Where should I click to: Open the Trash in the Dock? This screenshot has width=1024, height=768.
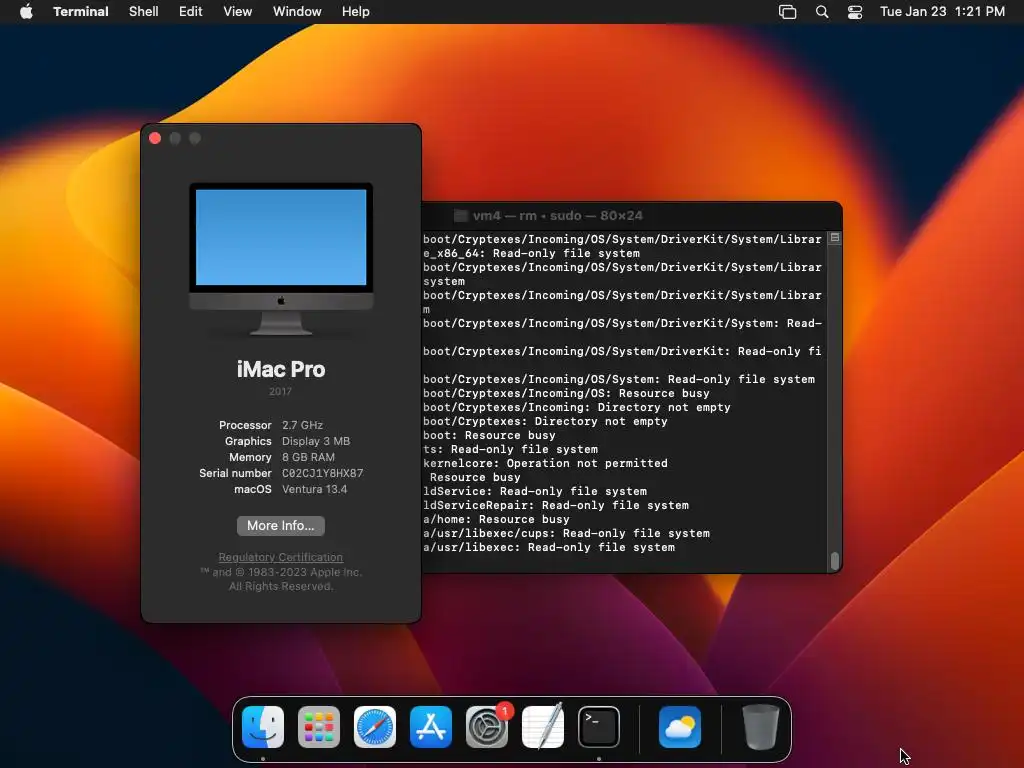(761, 727)
